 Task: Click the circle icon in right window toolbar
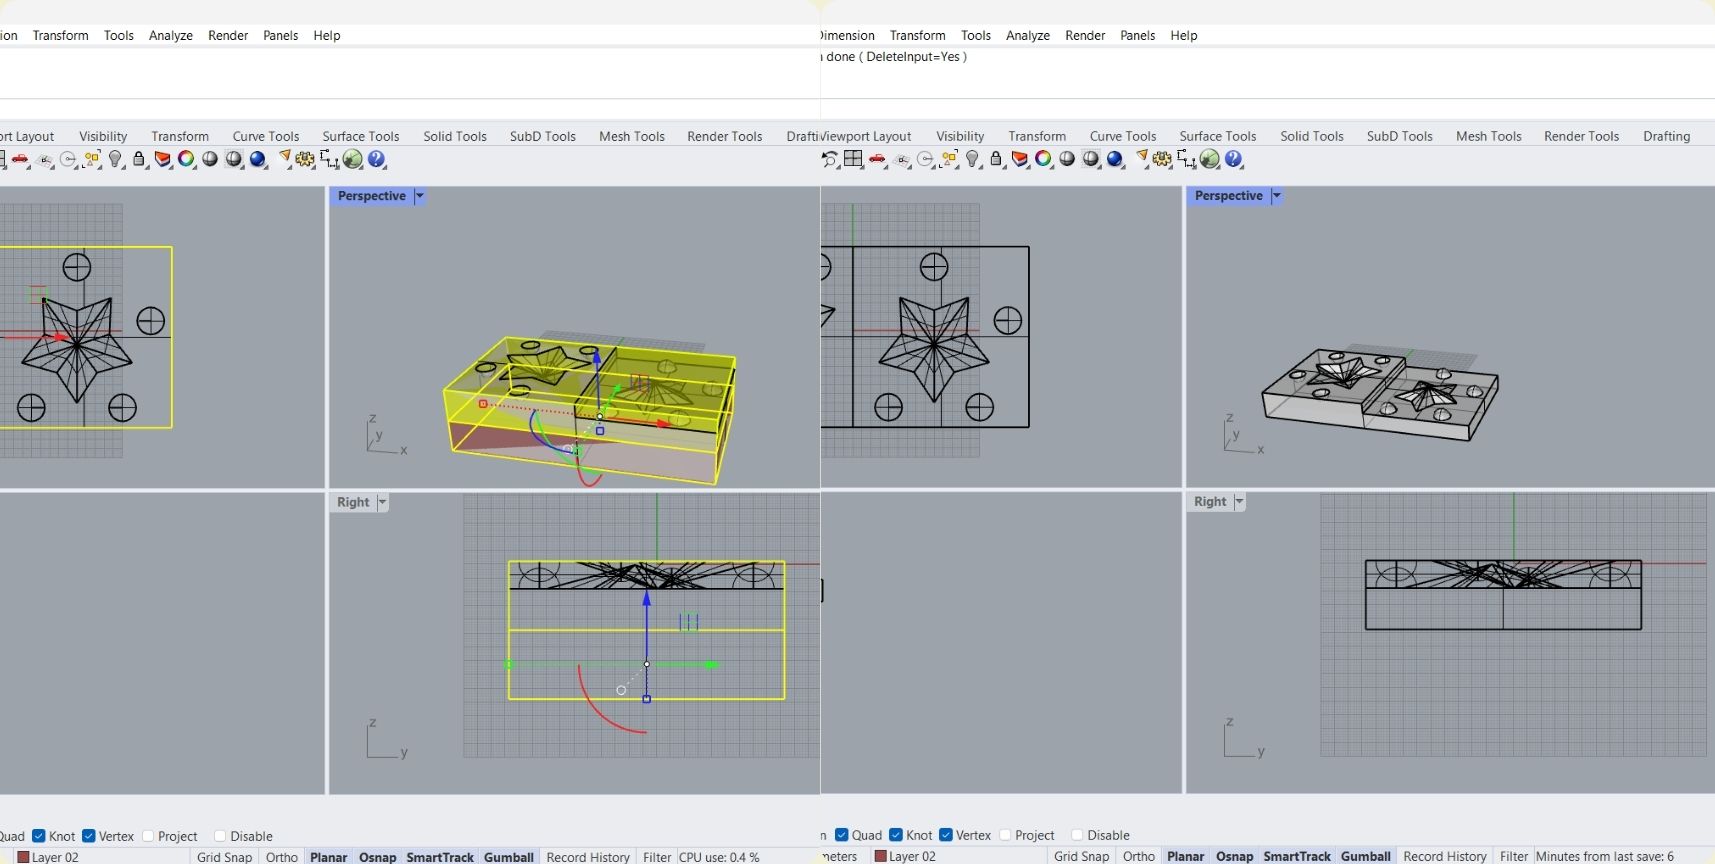(925, 159)
